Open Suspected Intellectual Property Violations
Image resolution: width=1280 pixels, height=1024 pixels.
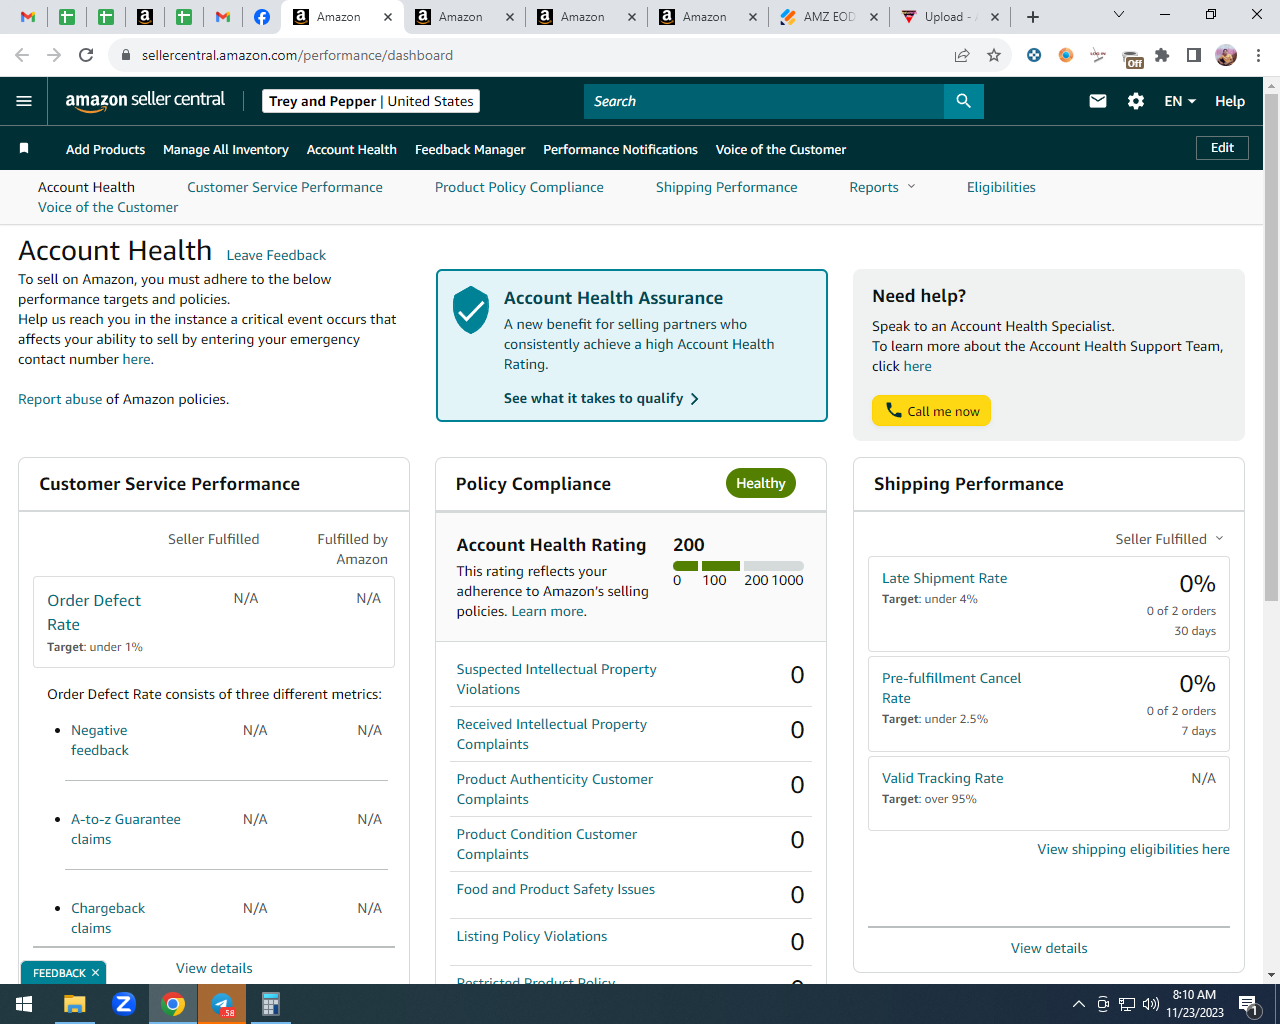(557, 679)
